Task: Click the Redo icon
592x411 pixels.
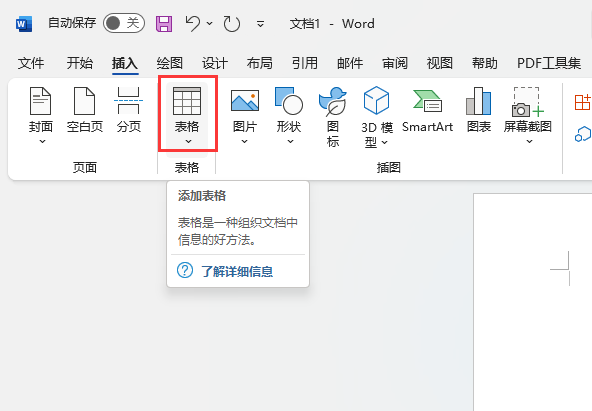Action: [x=231, y=24]
